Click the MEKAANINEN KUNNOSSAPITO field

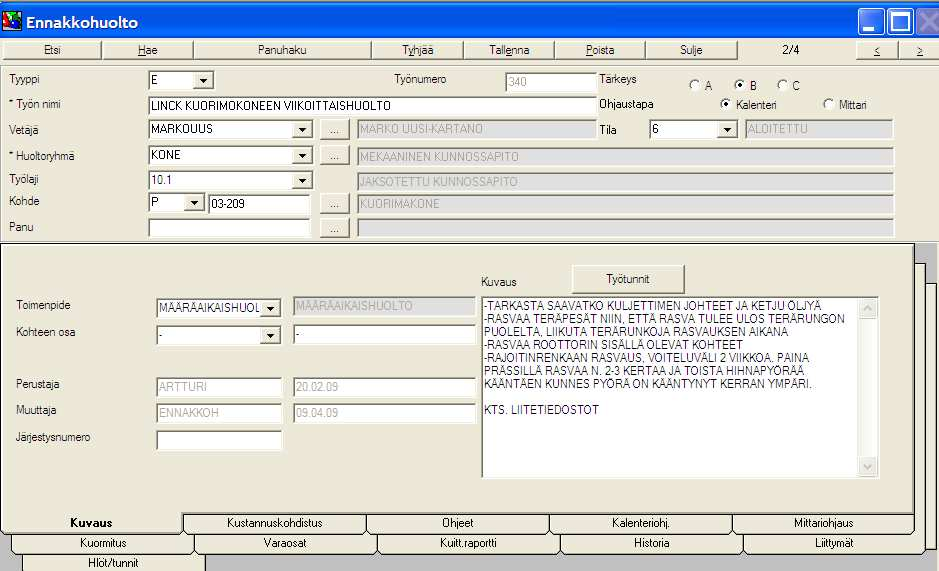pyautogui.click(x=625, y=157)
